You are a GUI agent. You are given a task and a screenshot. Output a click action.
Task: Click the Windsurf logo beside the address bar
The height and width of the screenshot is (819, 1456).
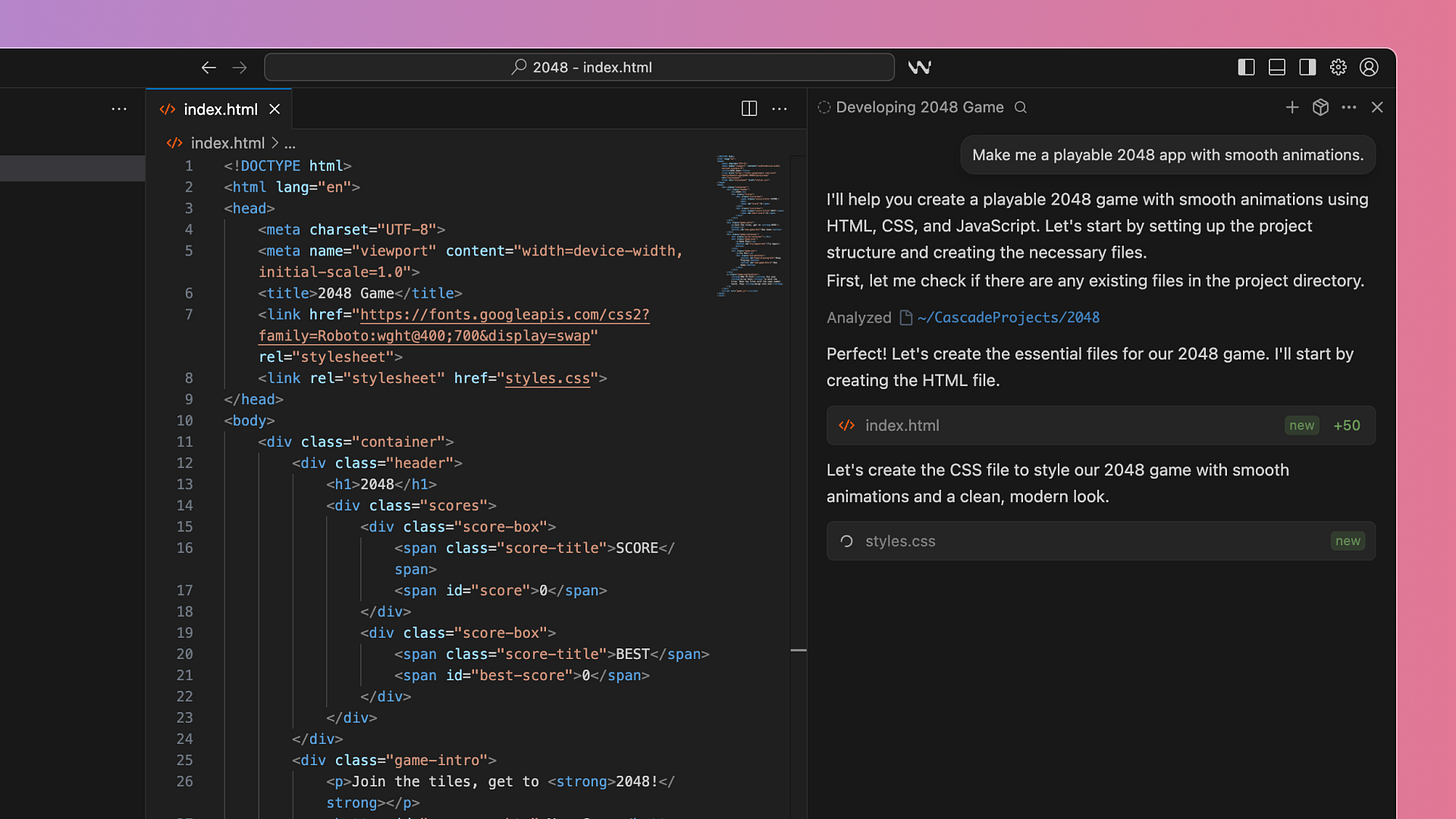(x=919, y=67)
